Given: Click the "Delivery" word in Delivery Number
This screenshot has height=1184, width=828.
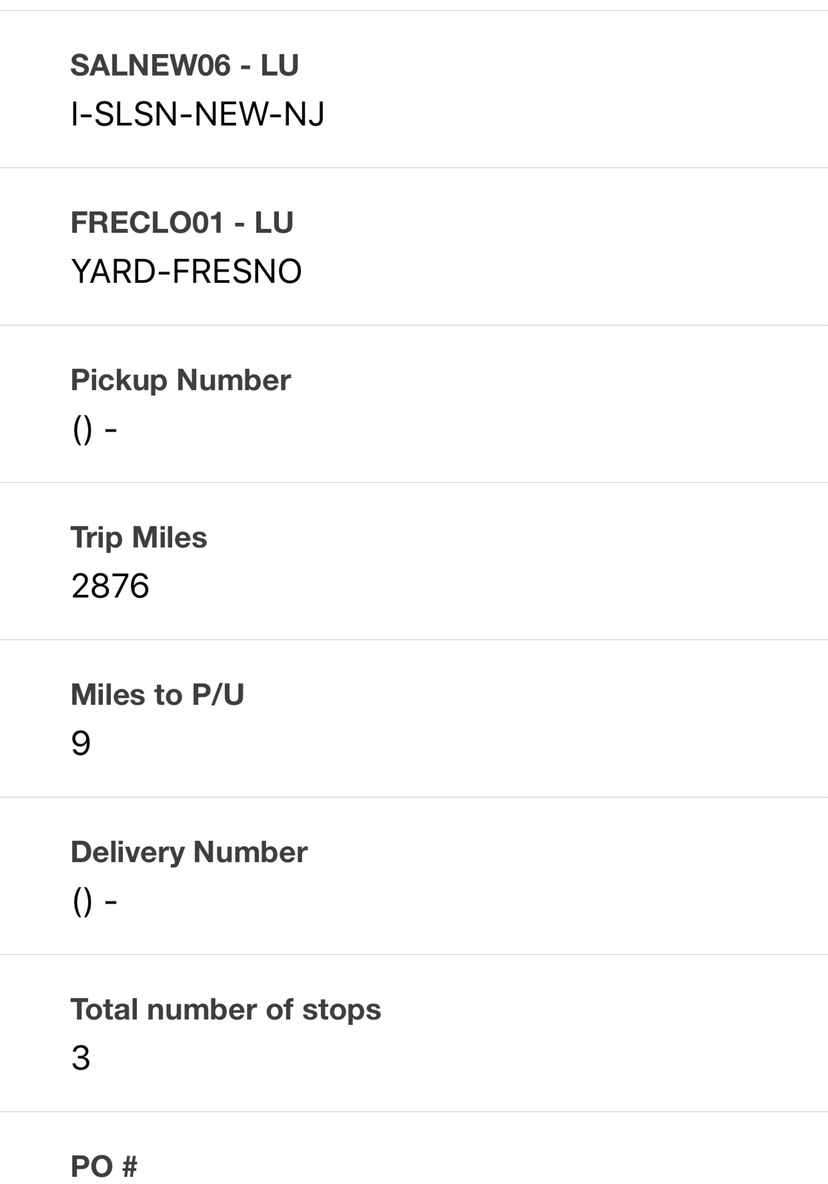Looking at the screenshot, I should pyautogui.click(x=128, y=852).
